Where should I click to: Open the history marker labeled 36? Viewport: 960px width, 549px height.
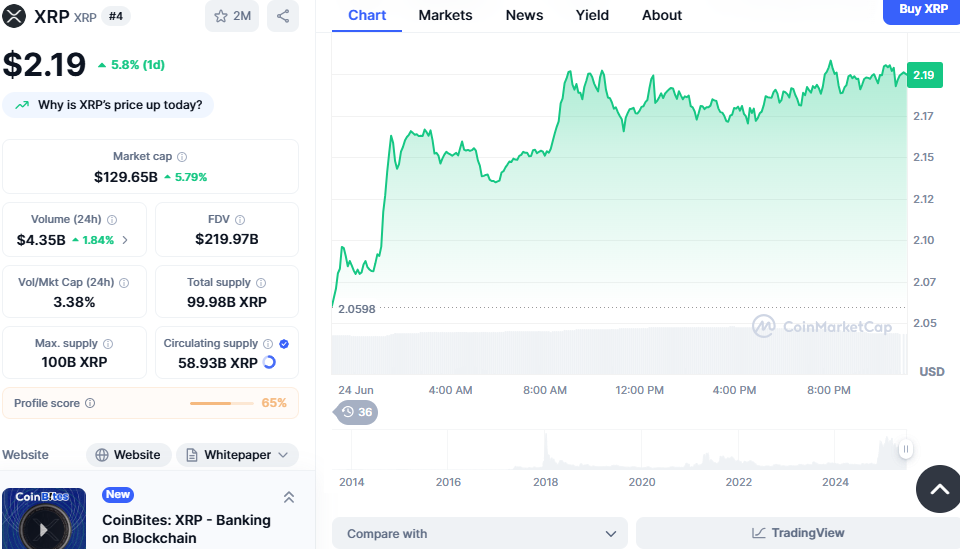tap(356, 412)
